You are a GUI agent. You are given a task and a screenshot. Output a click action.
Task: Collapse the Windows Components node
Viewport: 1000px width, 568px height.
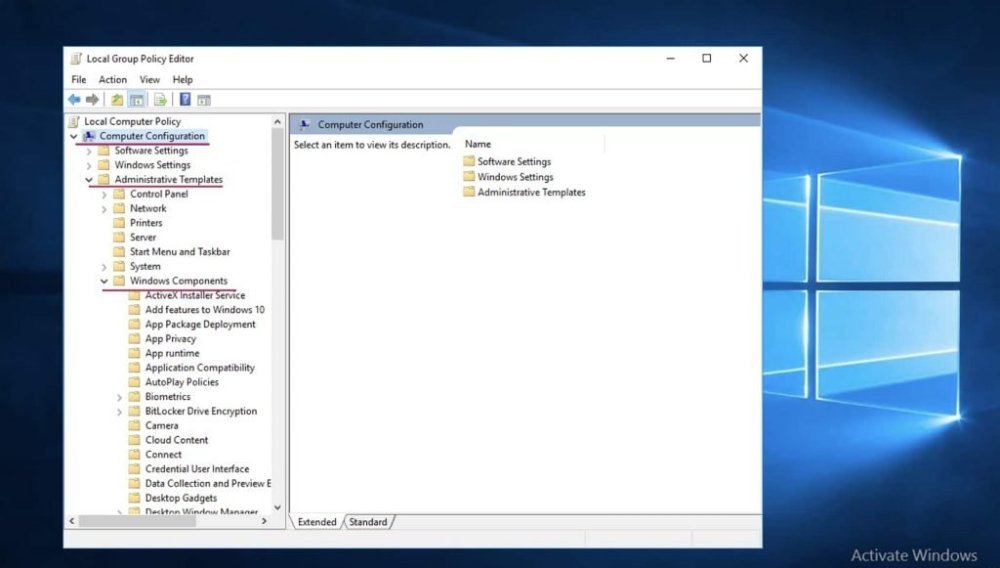[x=104, y=281]
